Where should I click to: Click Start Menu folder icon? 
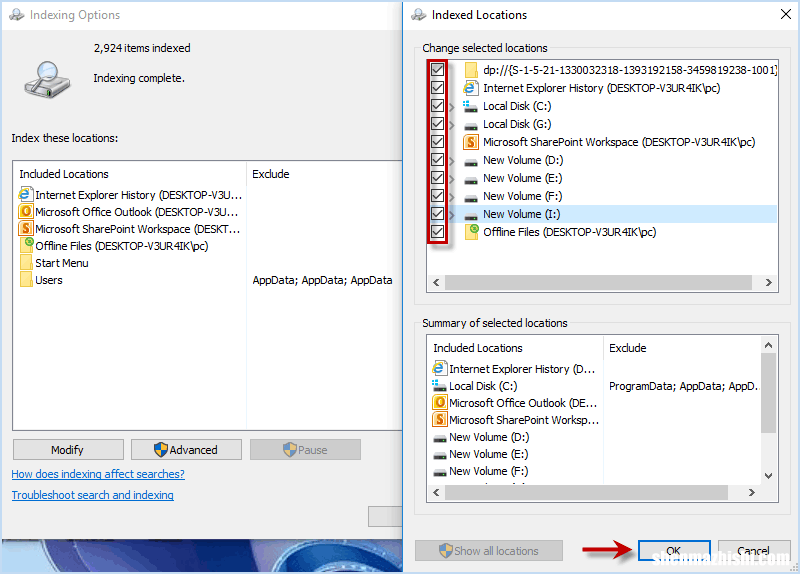click(26, 262)
